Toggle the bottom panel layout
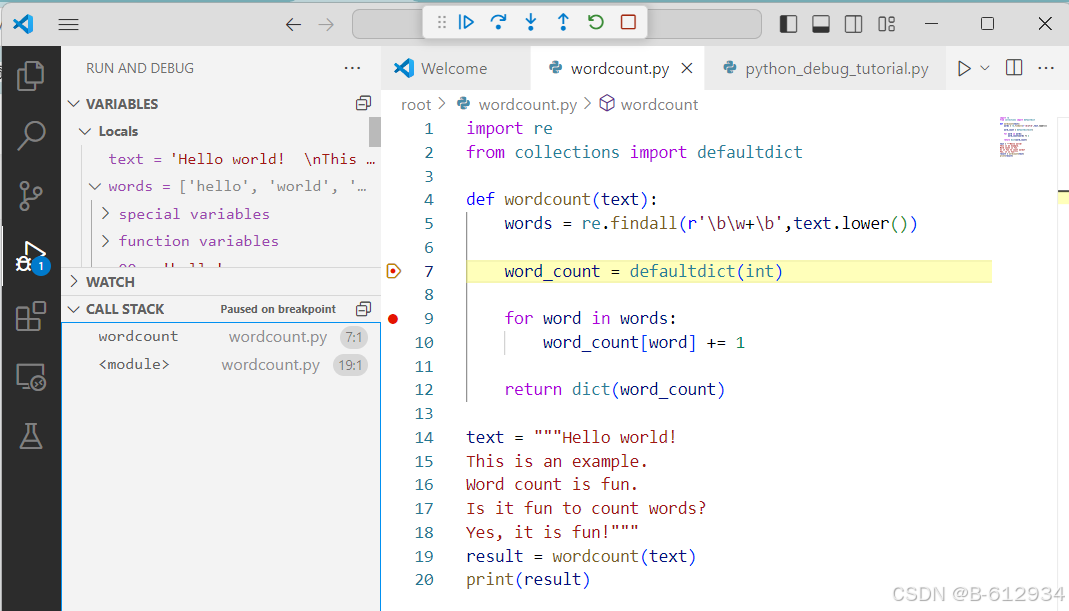 click(x=821, y=24)
